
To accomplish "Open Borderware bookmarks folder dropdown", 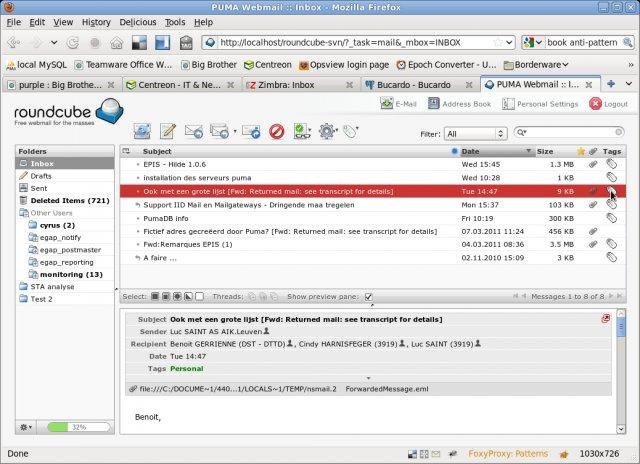I will click(536, 64).
